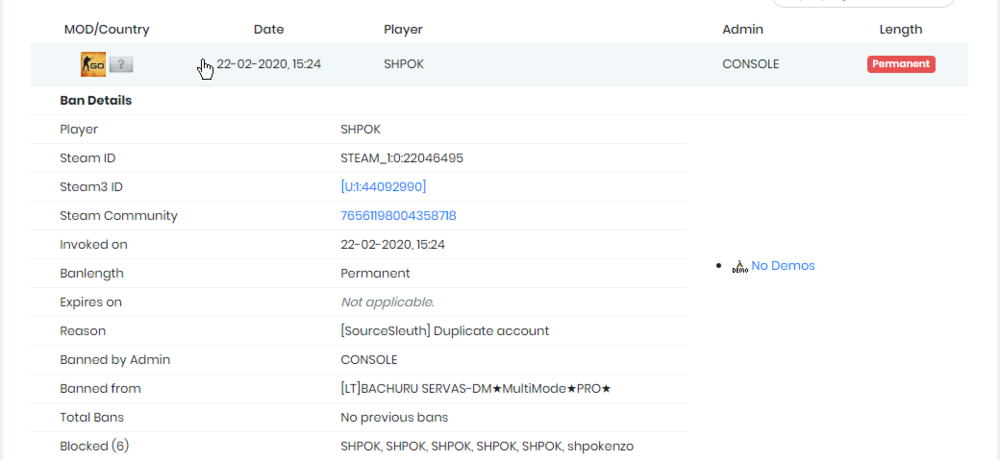This screenshot has width=1000, height=460.
Task: Click the red Permanent length badge
Action: [900, 64]
